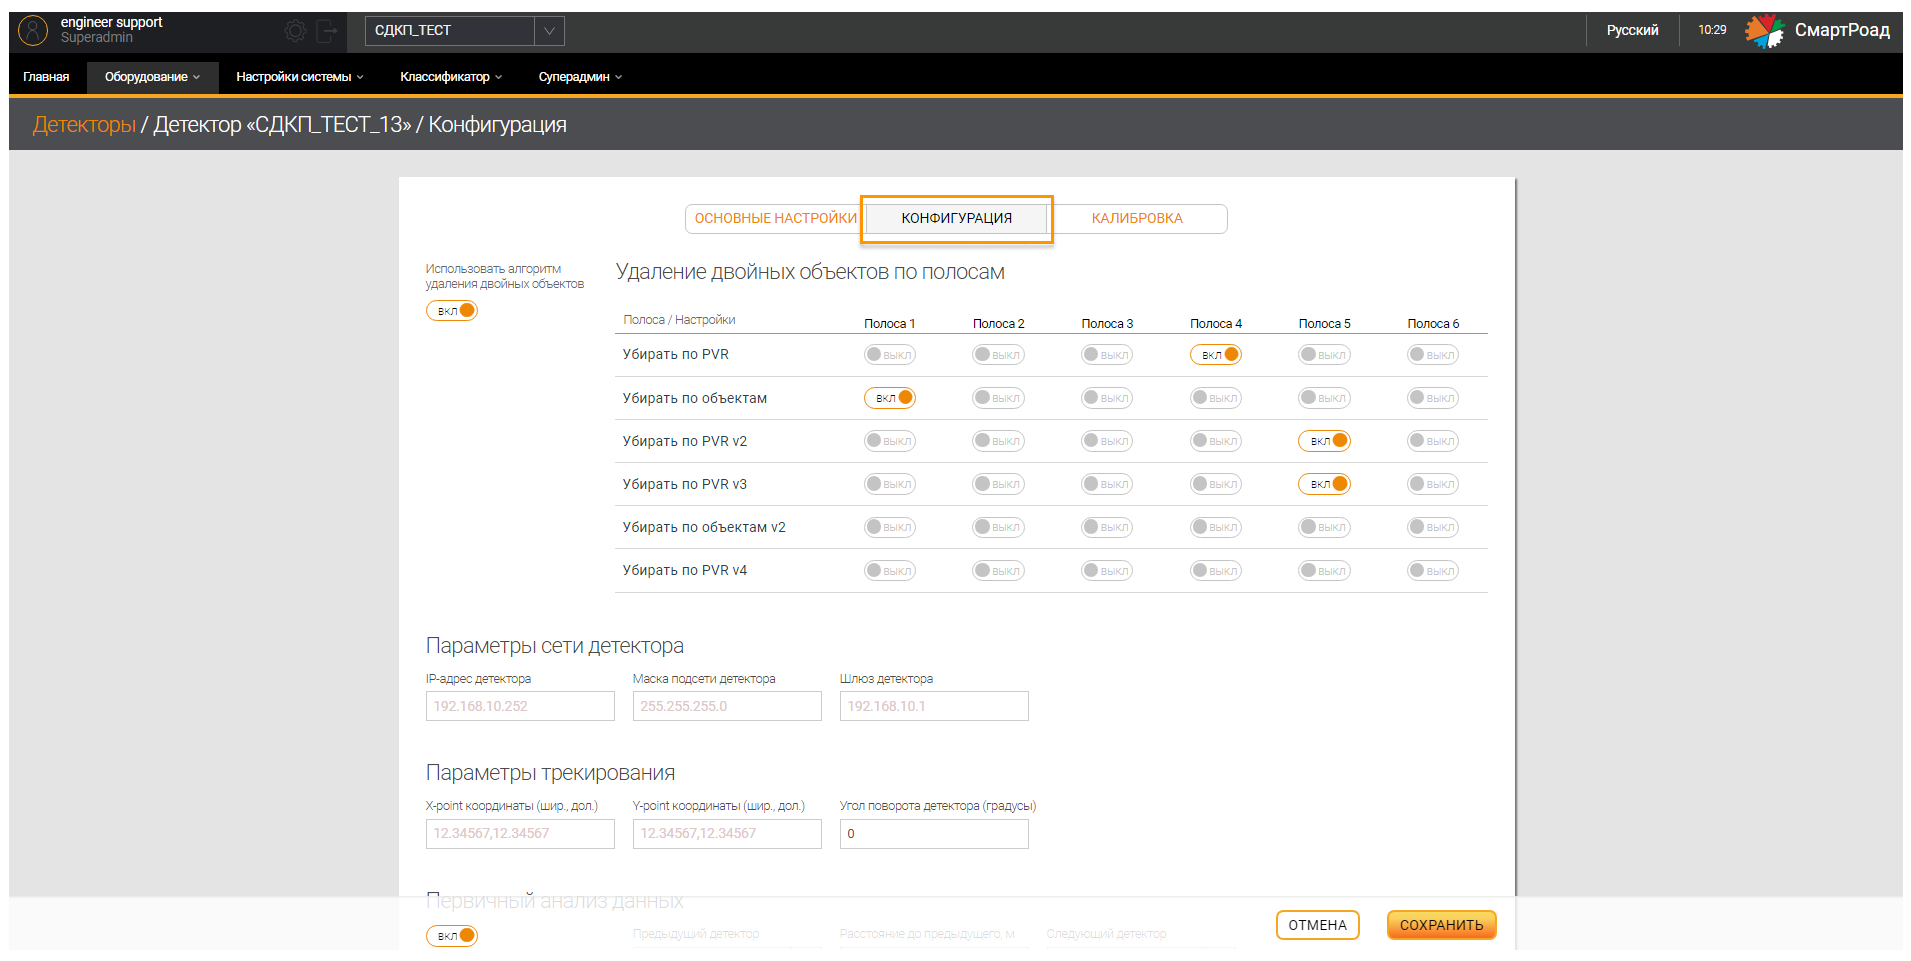Click the Параметры трекирования heading

[550, 773]
